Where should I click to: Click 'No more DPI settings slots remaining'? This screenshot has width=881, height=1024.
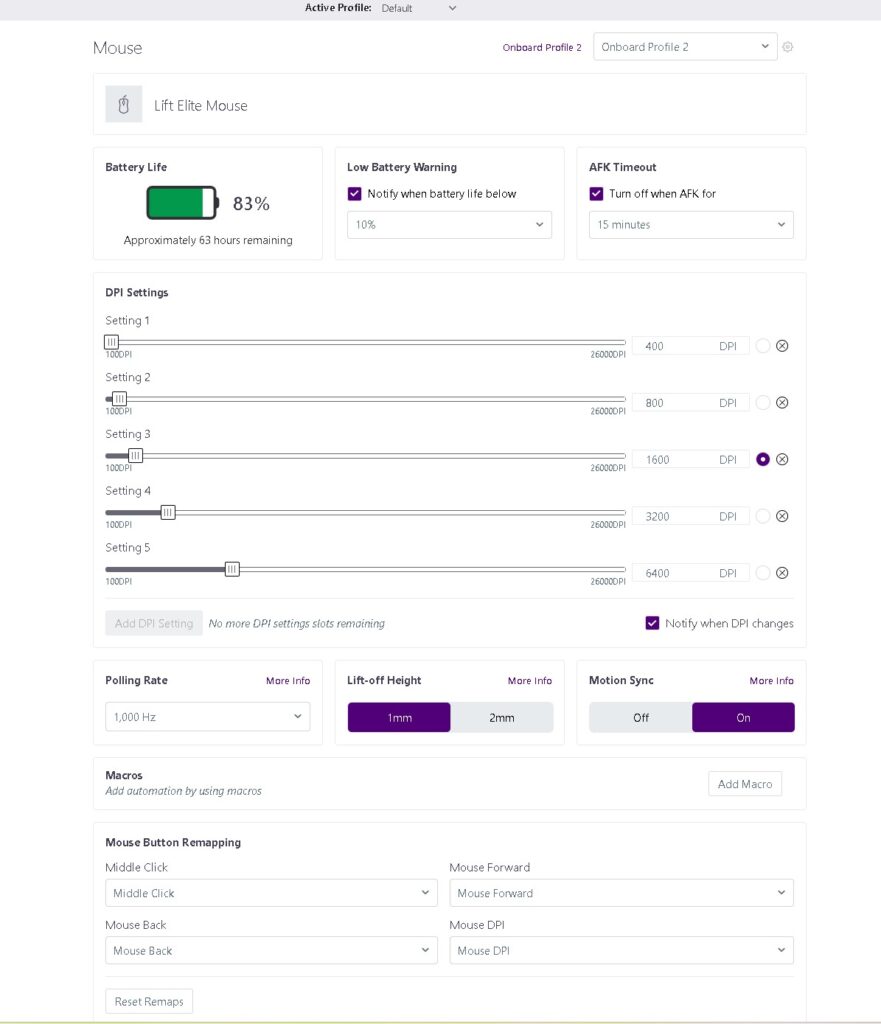point(296,624)
